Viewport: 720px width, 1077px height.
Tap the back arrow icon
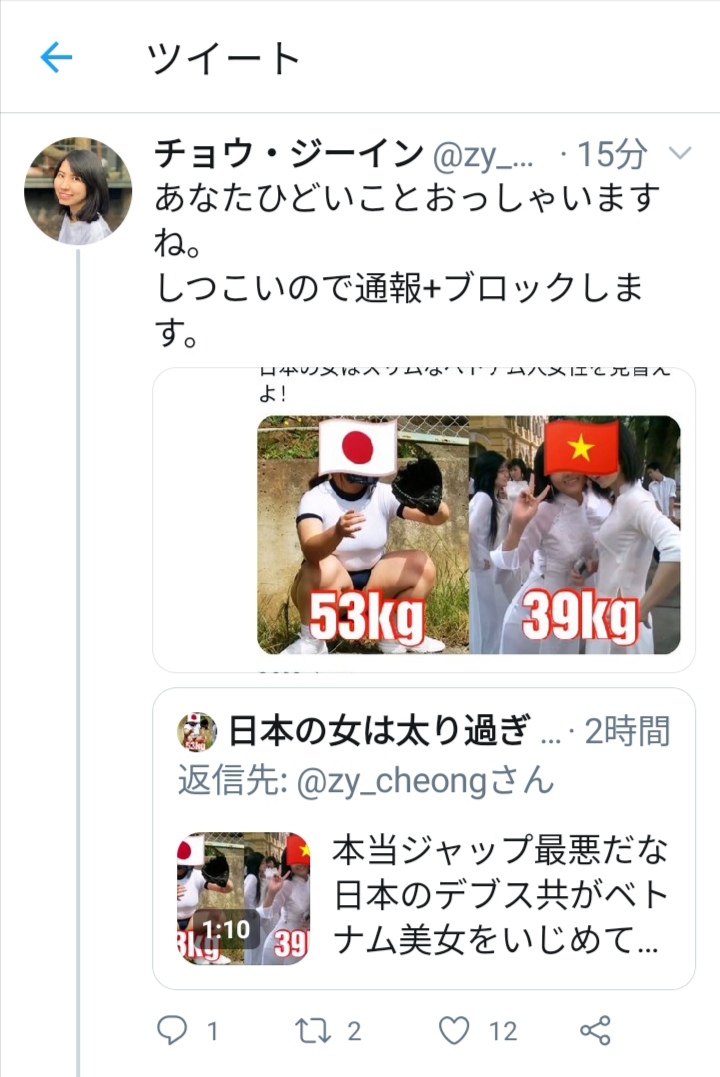[x=56, y=57]
